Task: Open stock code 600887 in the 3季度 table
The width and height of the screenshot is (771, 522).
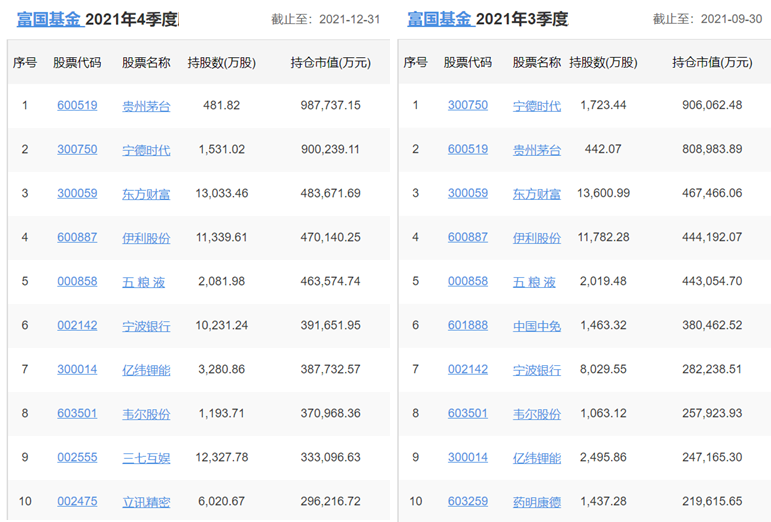Action: [x=468, y=237]
